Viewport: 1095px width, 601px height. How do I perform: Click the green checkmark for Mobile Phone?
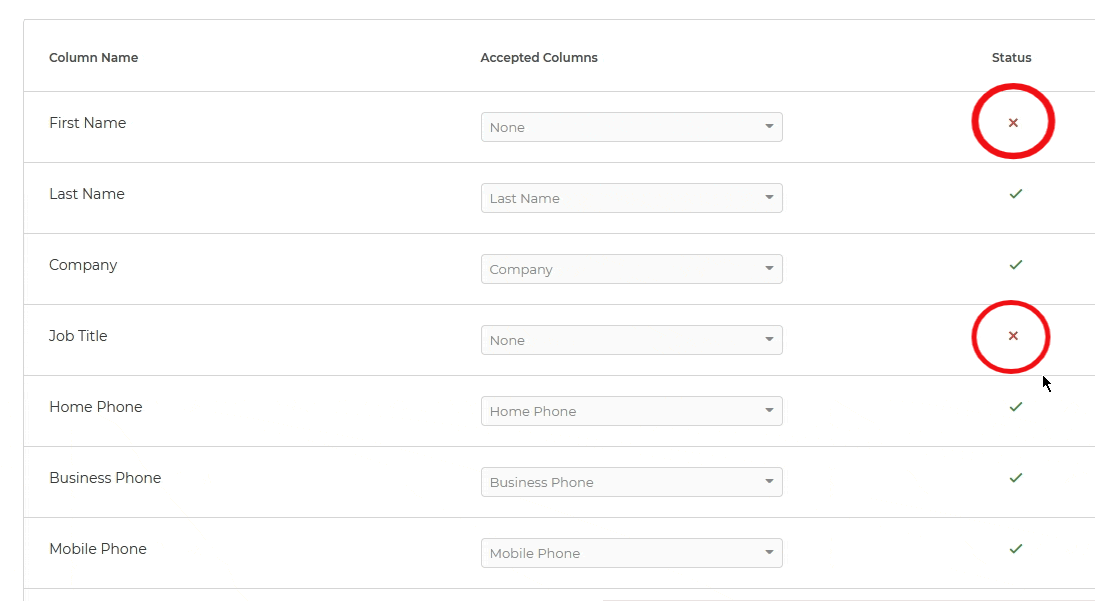(1015, 549)
